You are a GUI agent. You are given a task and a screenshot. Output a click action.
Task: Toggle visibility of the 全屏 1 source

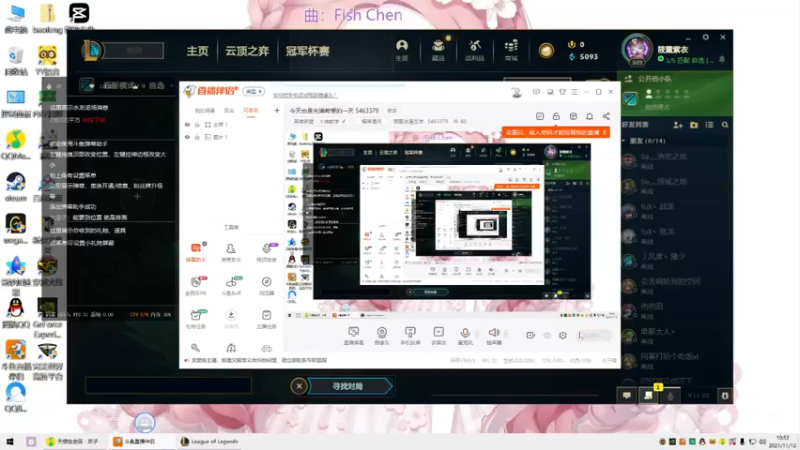tap(187, 124)
